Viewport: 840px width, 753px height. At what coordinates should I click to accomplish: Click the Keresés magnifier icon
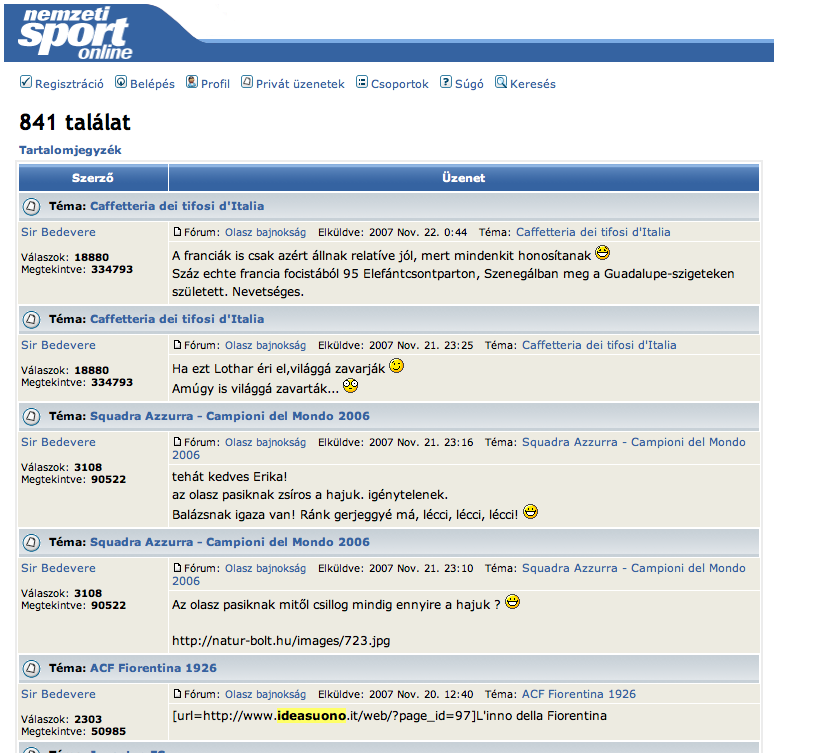click(x=501, y=83)
